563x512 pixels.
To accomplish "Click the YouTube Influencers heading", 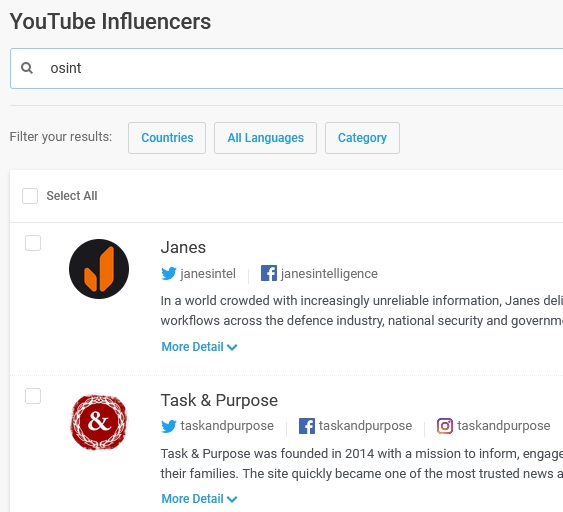I will (x=110, y=22).
